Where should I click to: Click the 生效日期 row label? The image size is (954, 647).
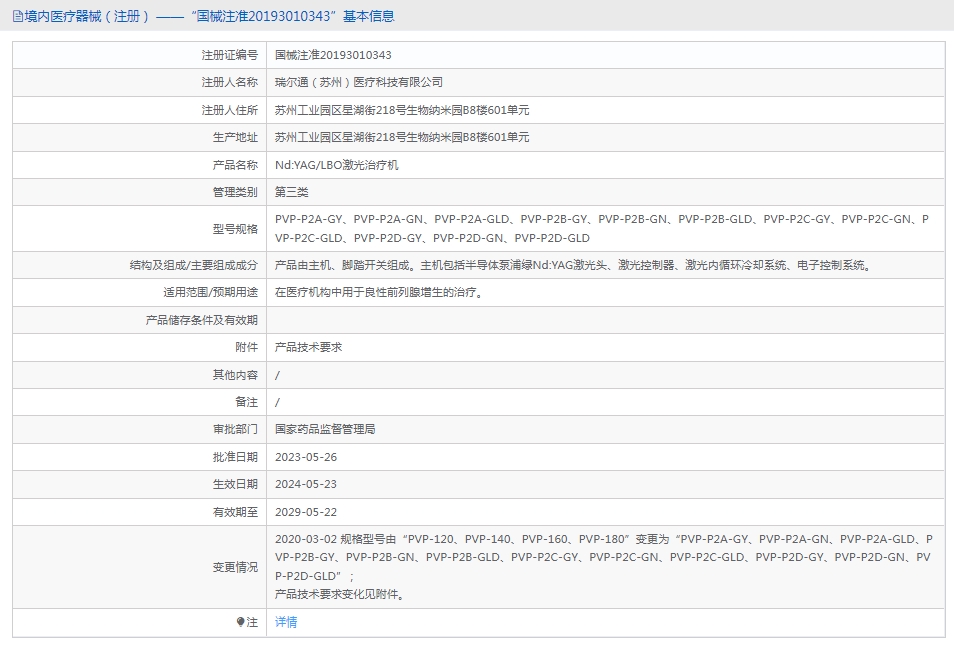coord(235,484)
